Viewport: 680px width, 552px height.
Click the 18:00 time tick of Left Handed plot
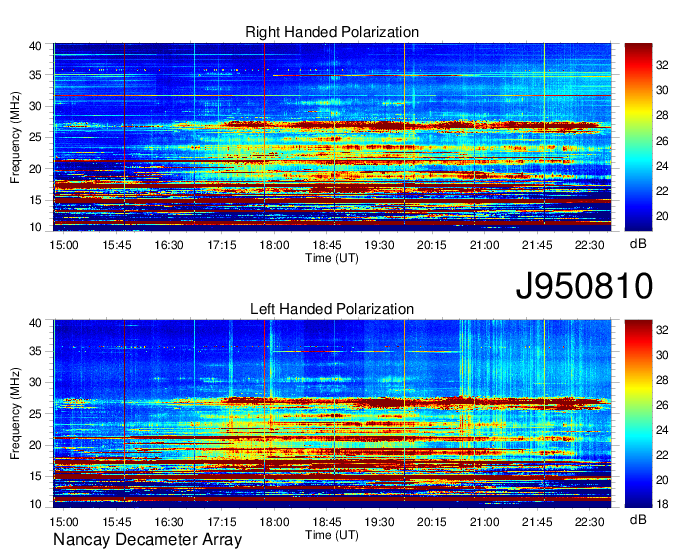pyautogui.click(x=274, y=522)
